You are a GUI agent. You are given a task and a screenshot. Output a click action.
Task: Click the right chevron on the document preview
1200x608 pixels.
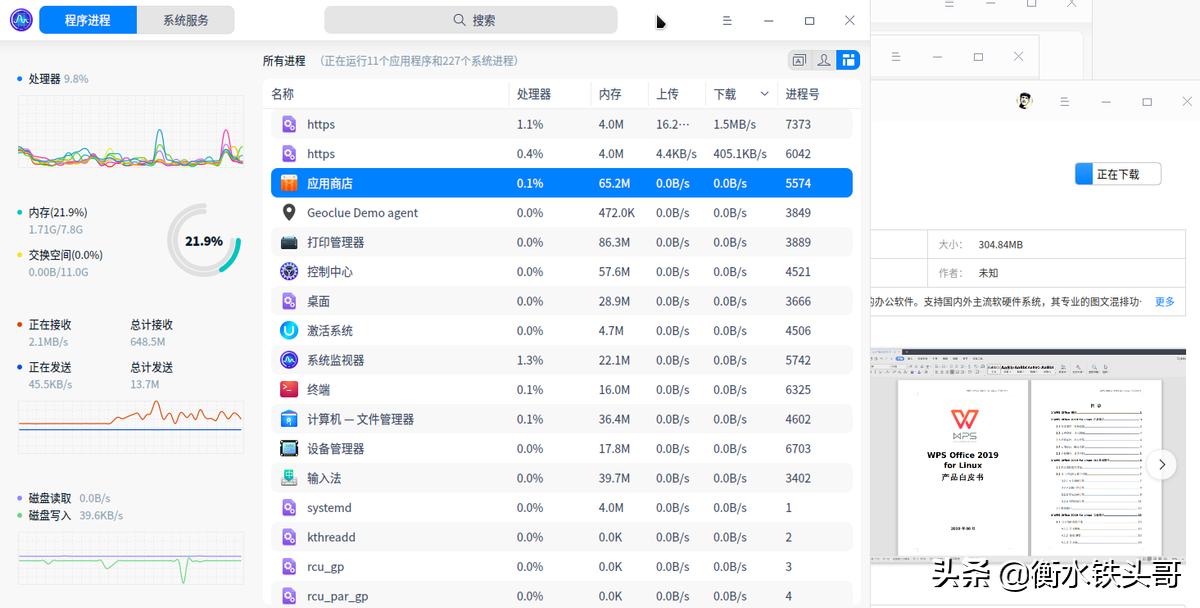(1160, 464)
